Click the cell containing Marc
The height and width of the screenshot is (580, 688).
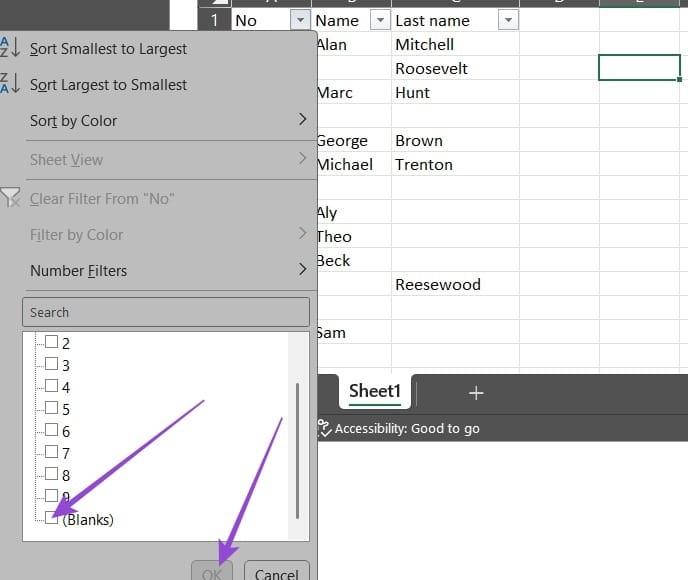(x=354, y=93)
